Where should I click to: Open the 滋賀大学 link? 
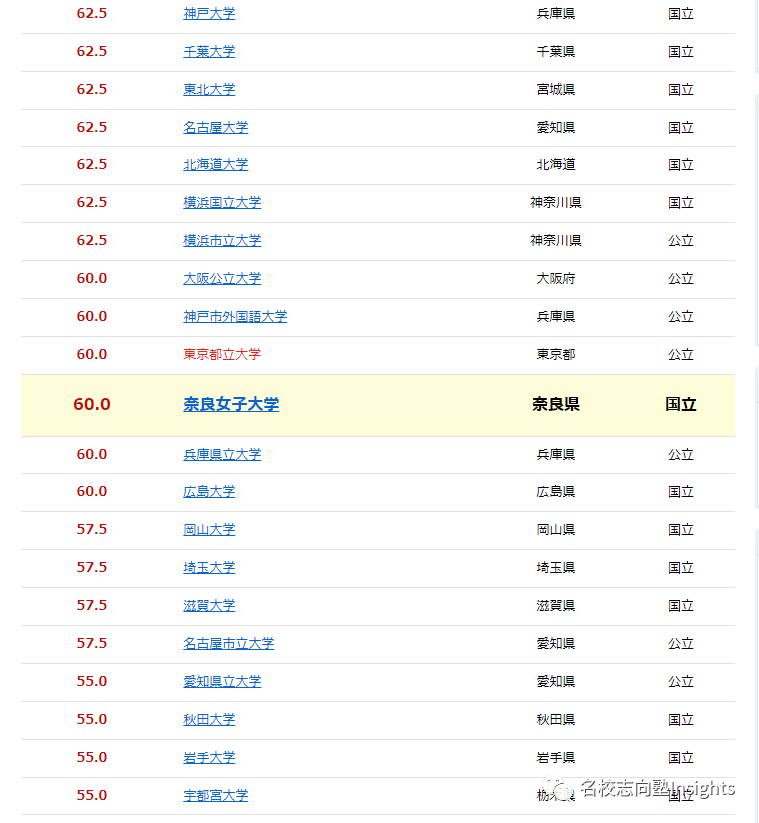(209, 606)
